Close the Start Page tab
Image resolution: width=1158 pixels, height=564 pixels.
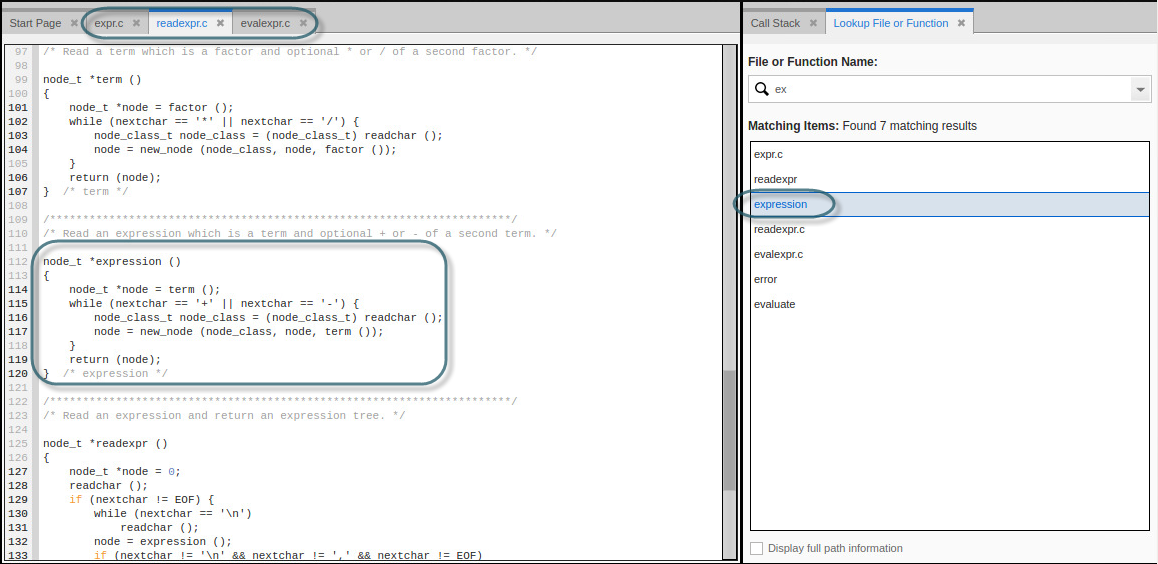click(74, 23)
